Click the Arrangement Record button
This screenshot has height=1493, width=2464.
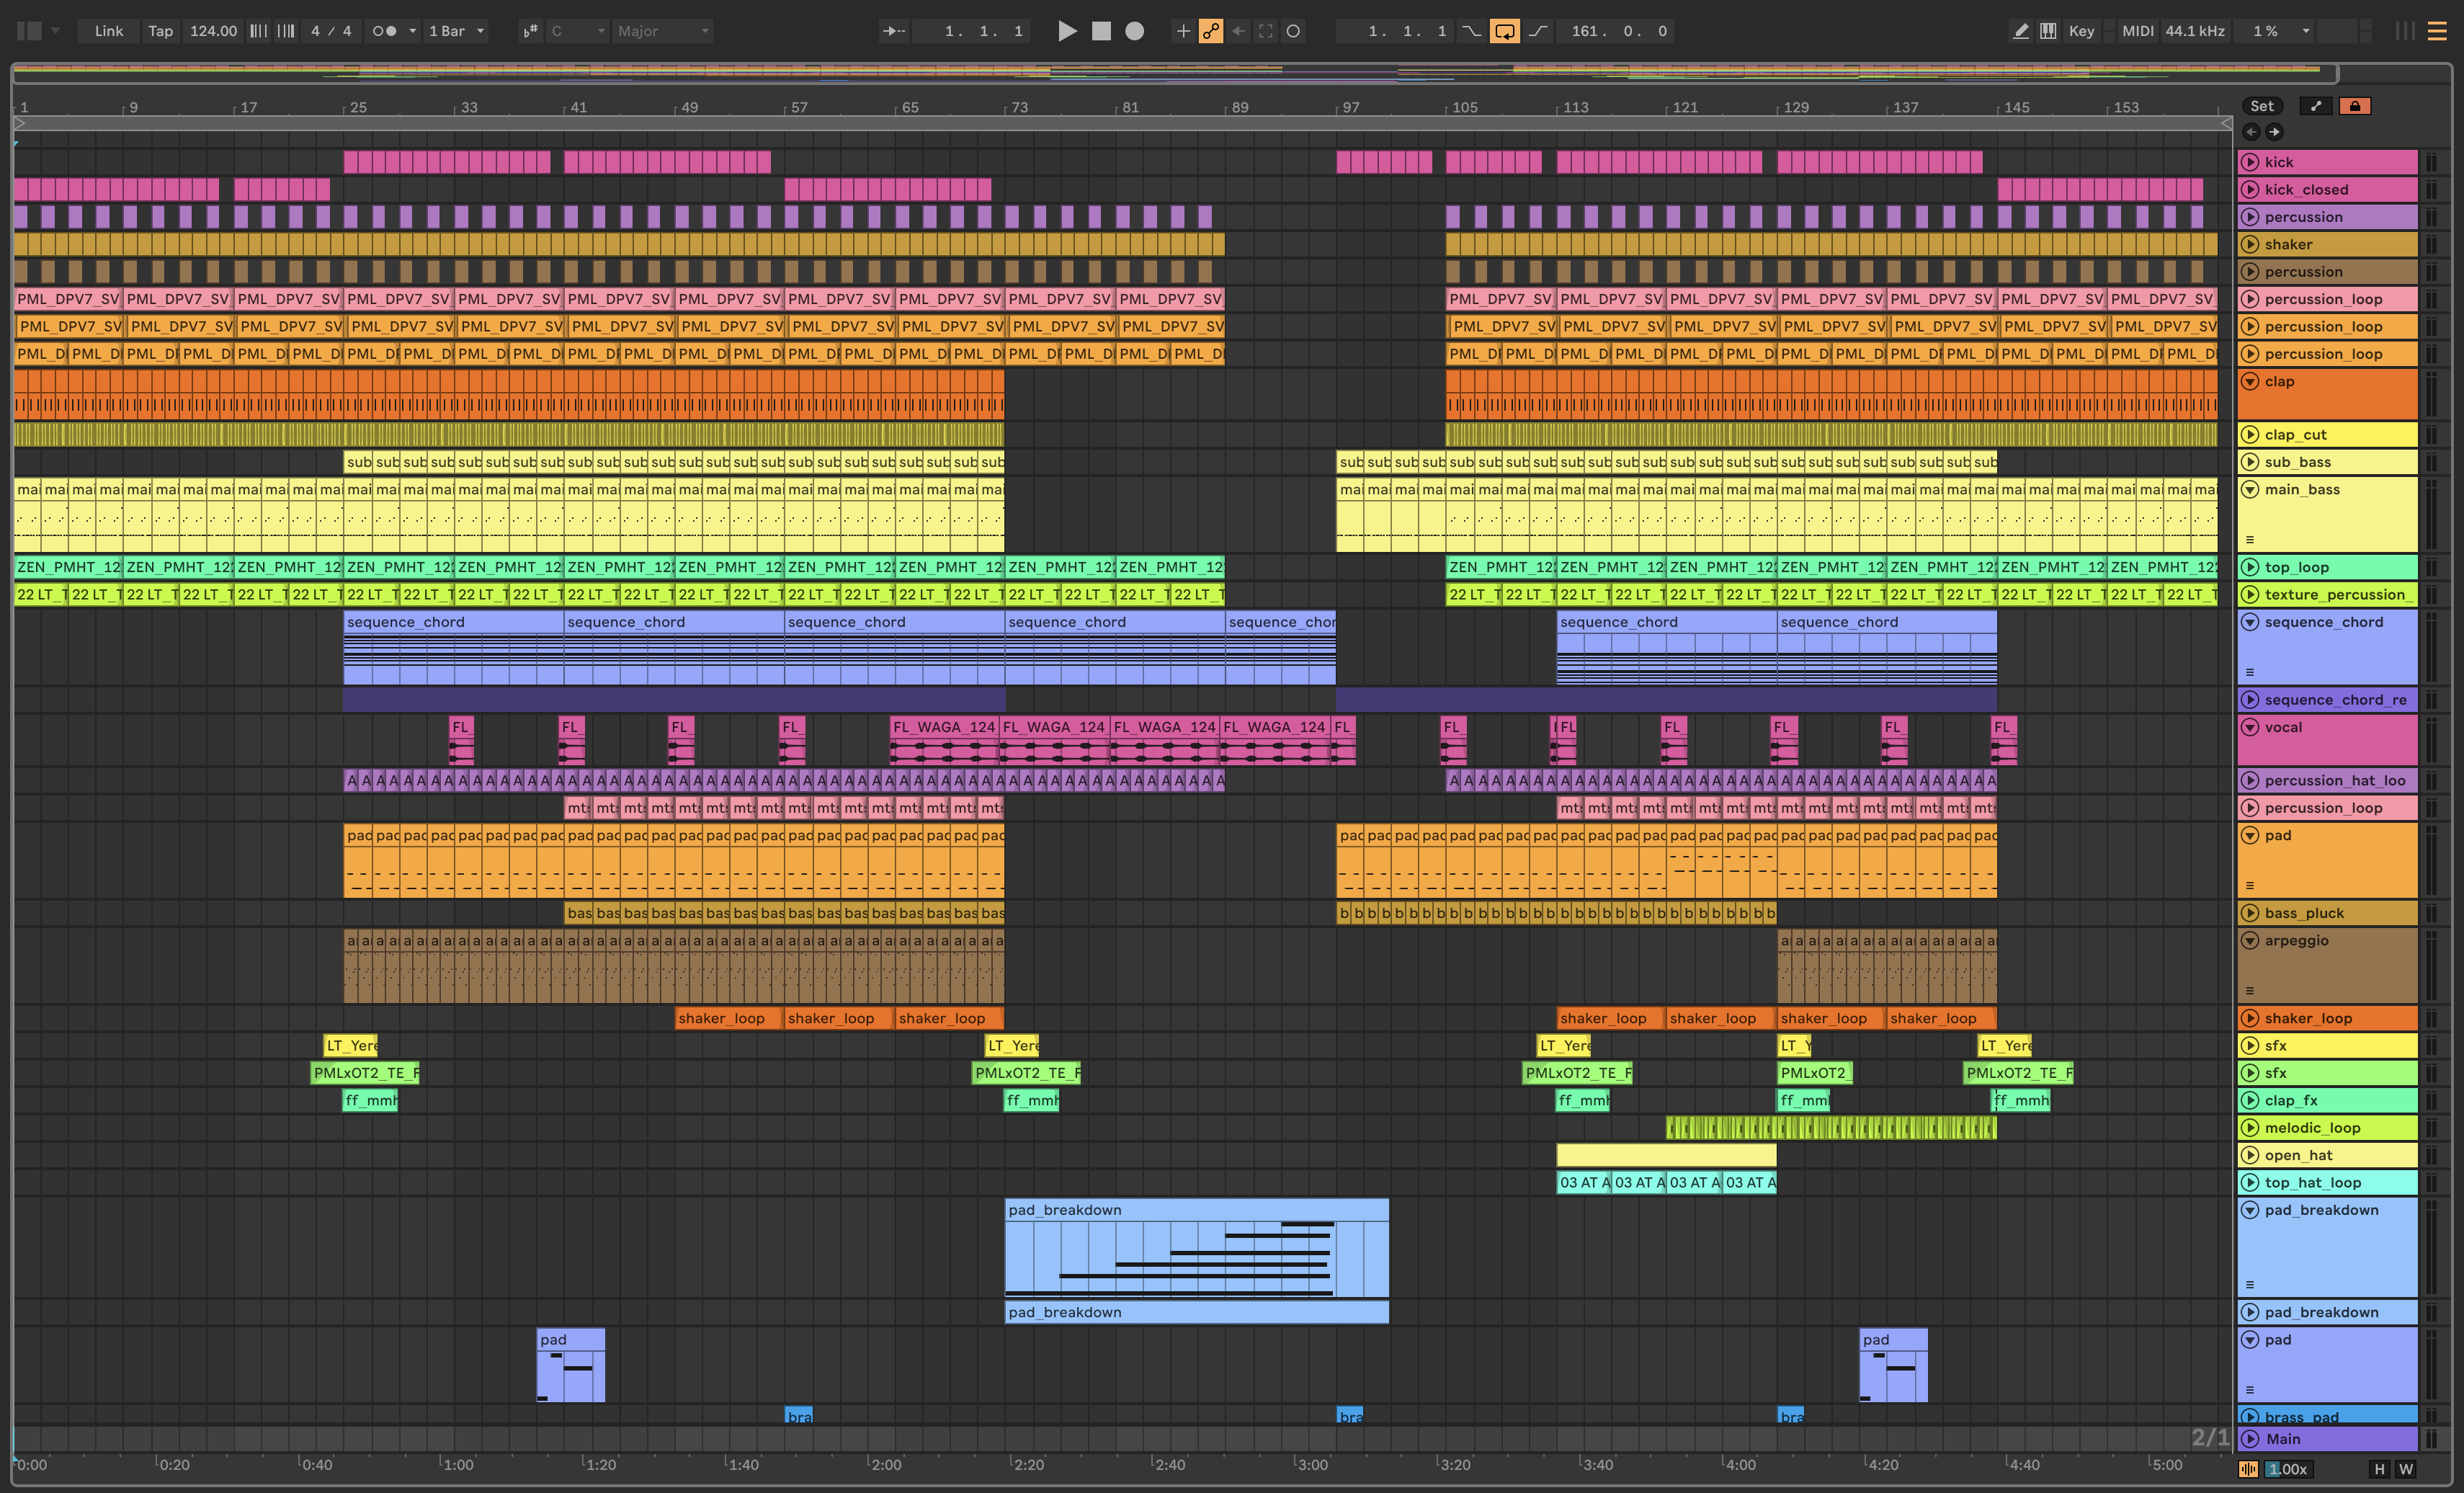[x=1134, y=31]
